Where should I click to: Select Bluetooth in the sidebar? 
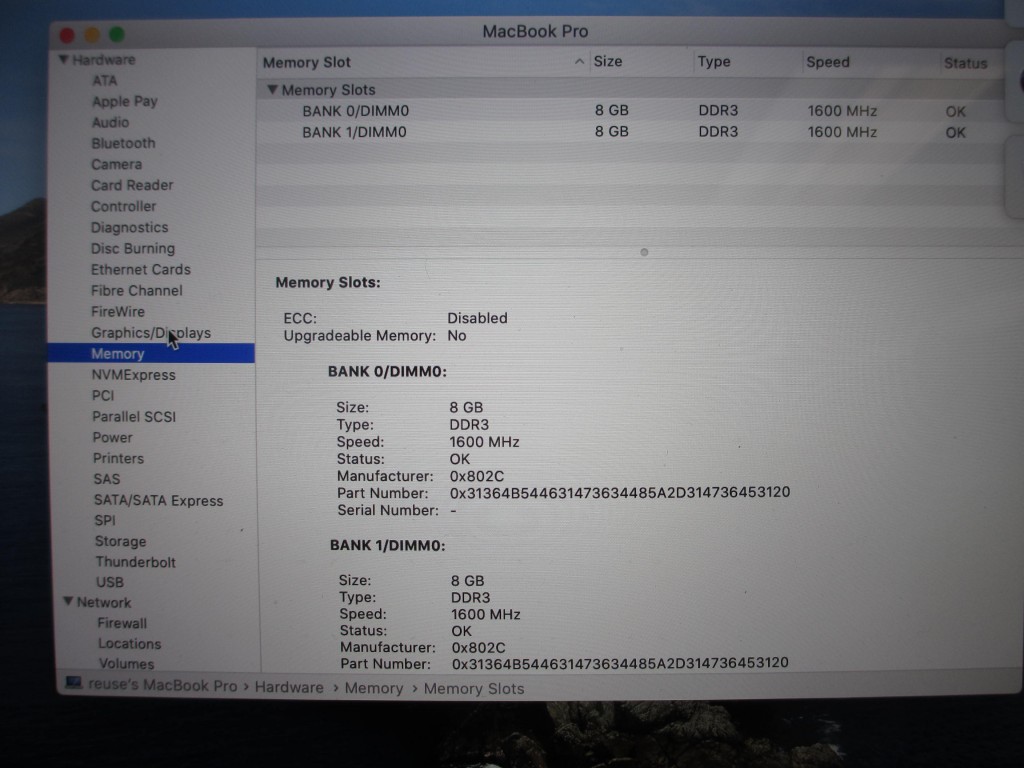coord(123,143)
